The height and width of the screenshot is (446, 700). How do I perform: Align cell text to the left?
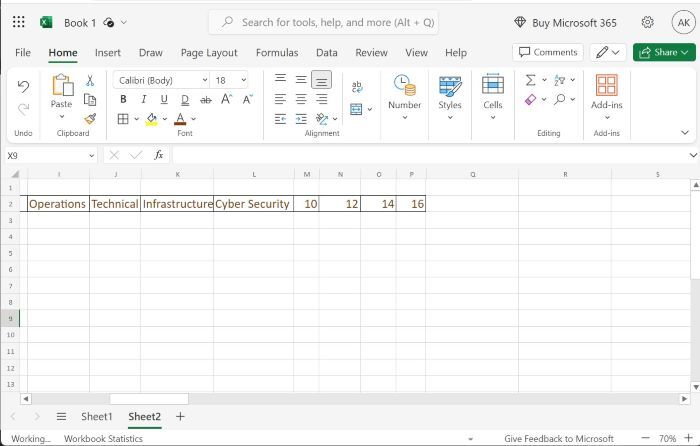(280, 99)
